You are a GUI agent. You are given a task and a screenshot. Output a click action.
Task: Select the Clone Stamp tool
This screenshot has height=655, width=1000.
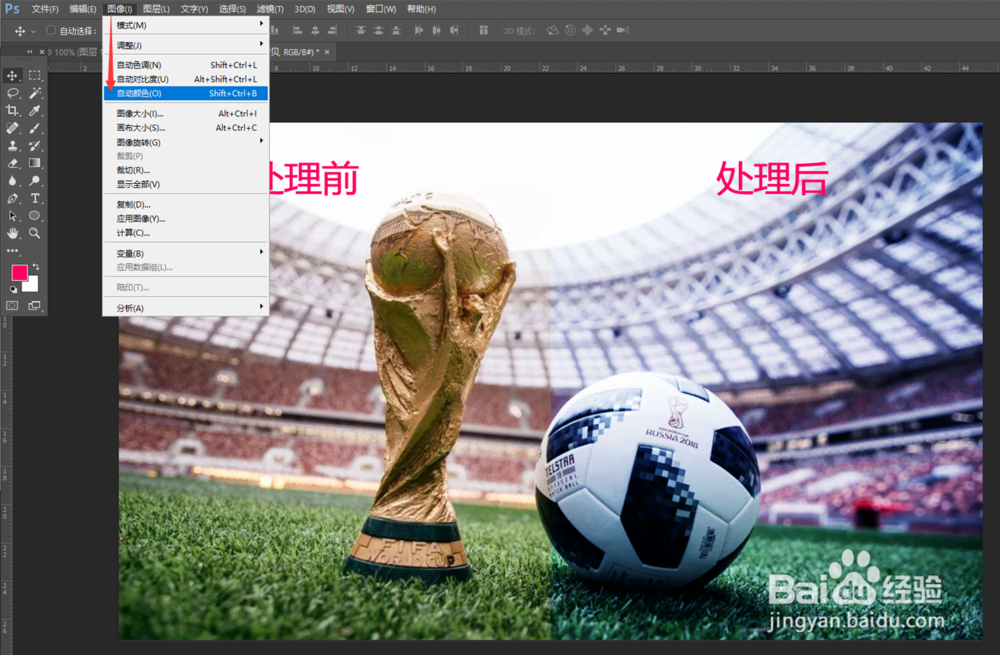click(x=12, y=145)
